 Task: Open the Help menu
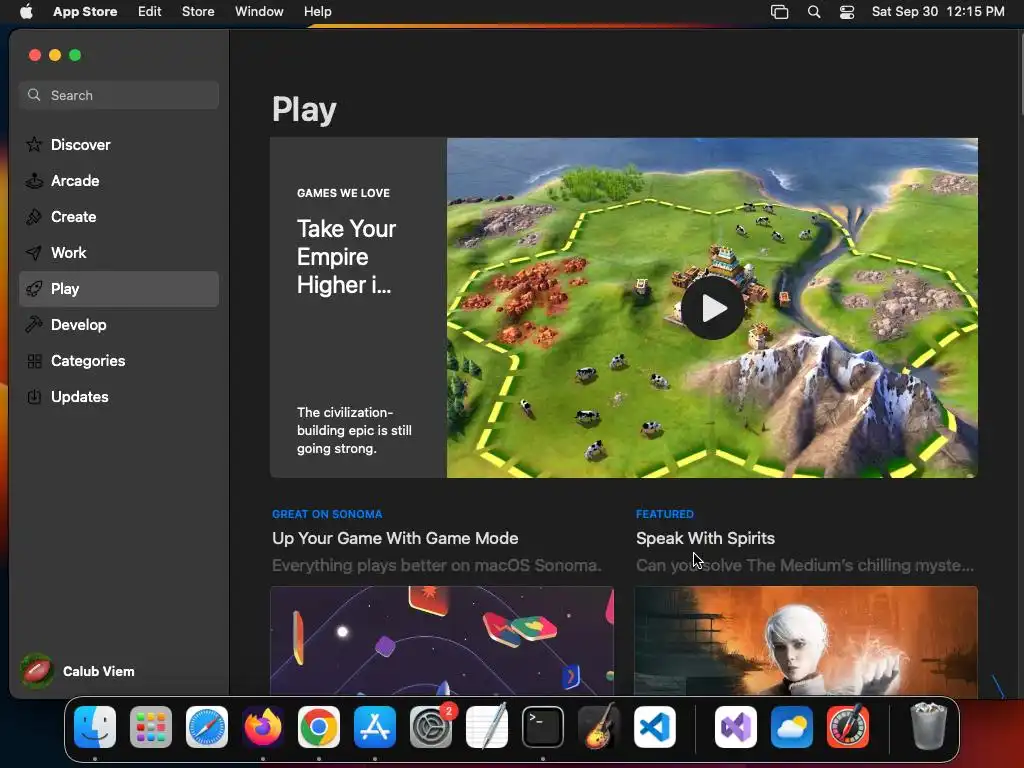[x=317, y=12]
